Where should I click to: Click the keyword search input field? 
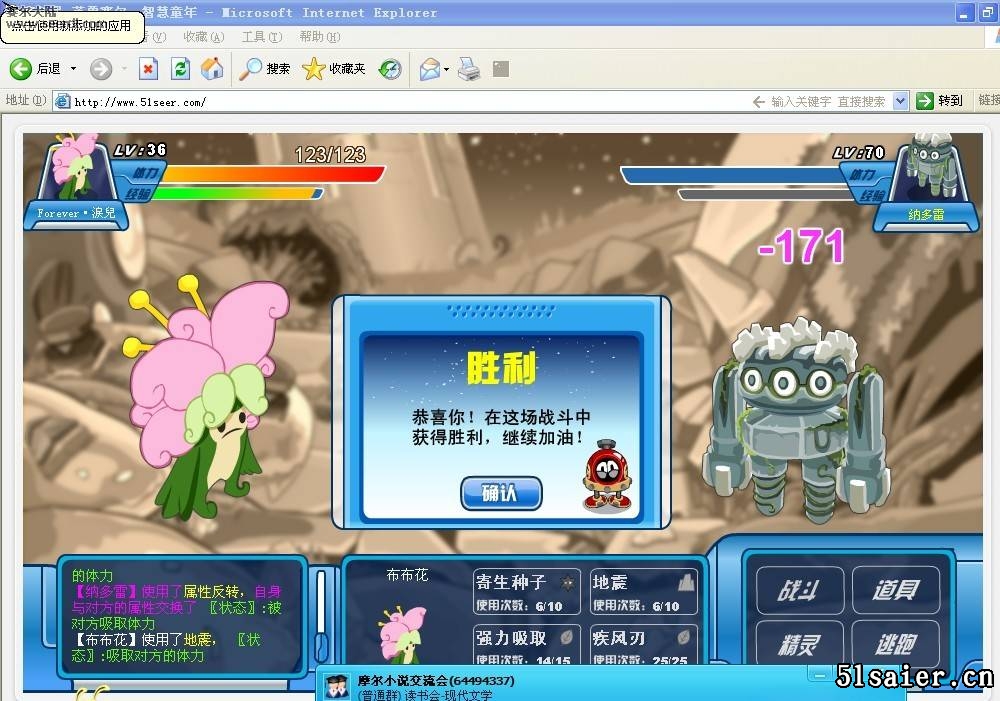828,101
